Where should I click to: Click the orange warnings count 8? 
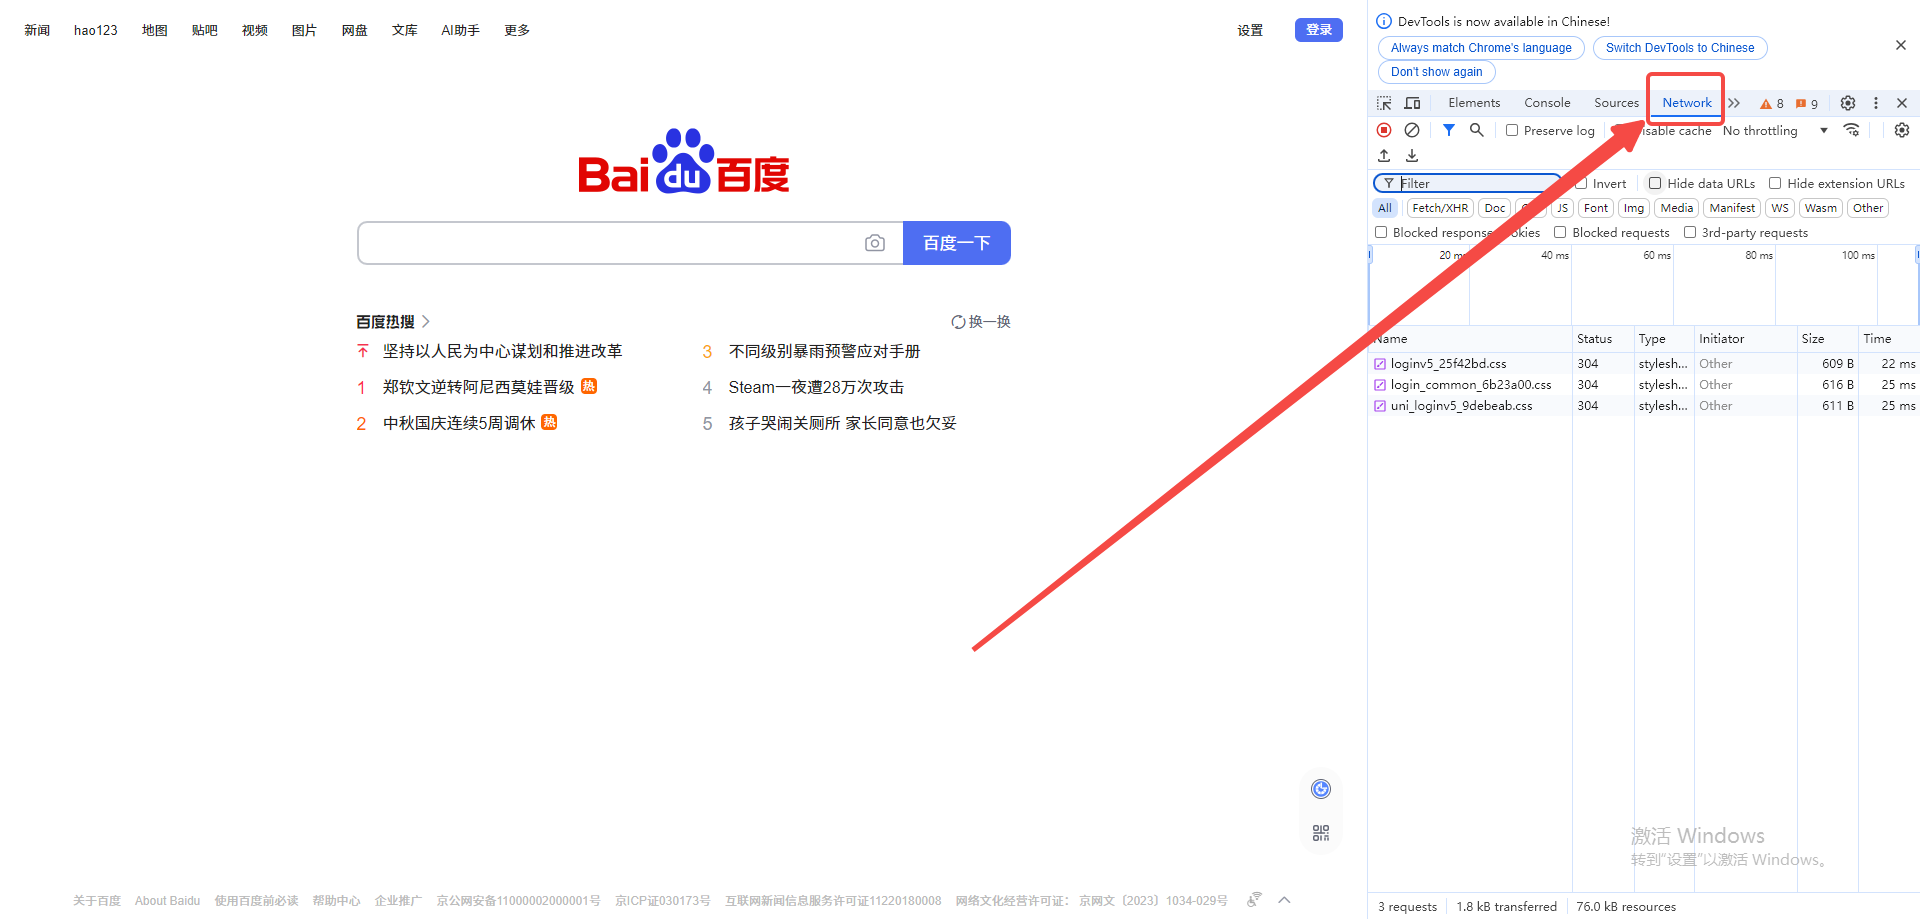[1772, 103]
